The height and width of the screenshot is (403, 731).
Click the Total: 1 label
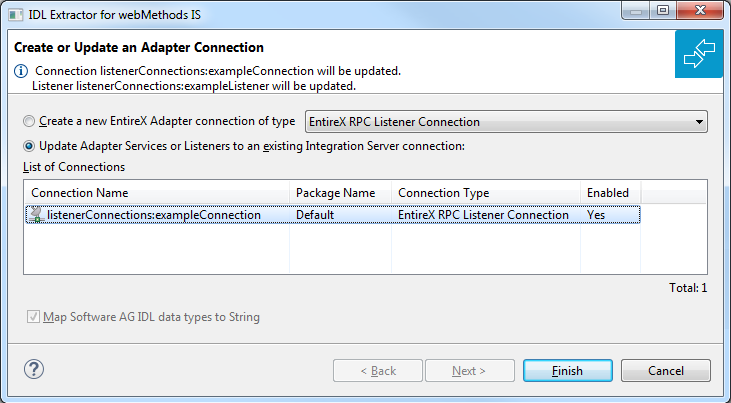(688, 288)
